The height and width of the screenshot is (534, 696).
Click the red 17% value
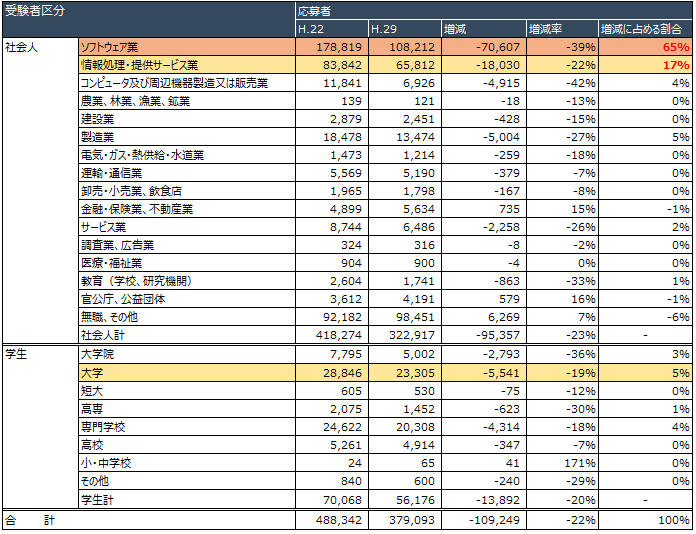(676, 65)
